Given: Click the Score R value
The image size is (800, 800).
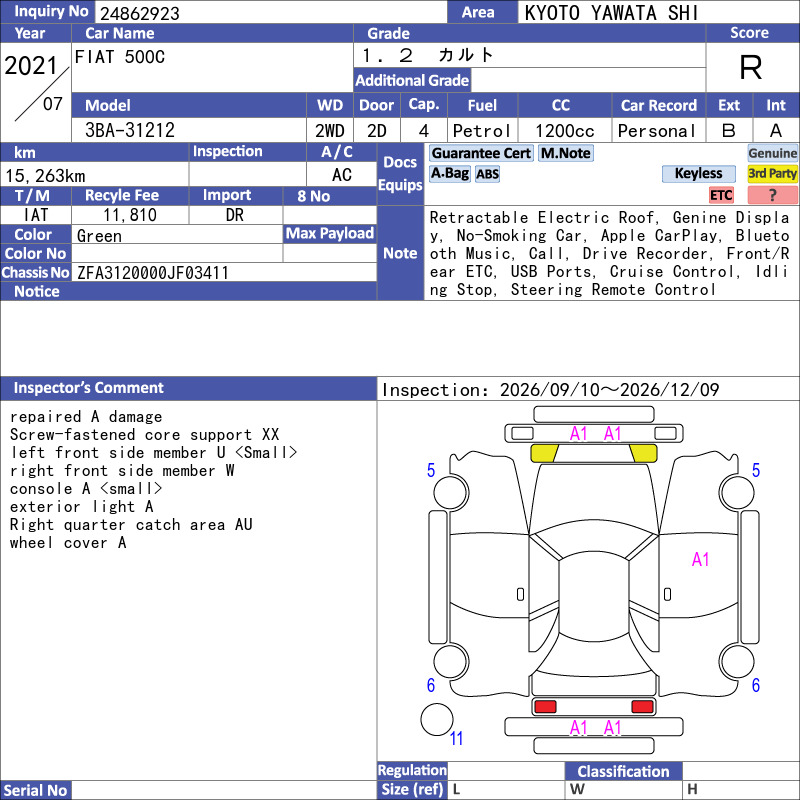Looking at the screenshot, I should [751, 67].
